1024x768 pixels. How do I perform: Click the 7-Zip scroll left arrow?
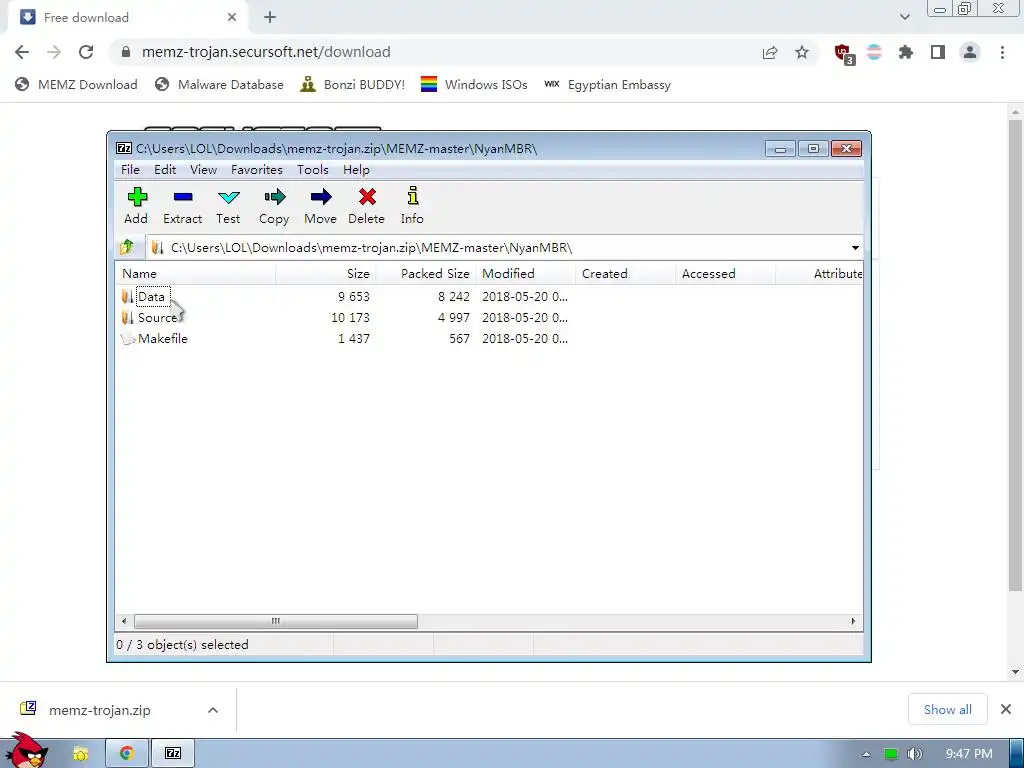124,621
